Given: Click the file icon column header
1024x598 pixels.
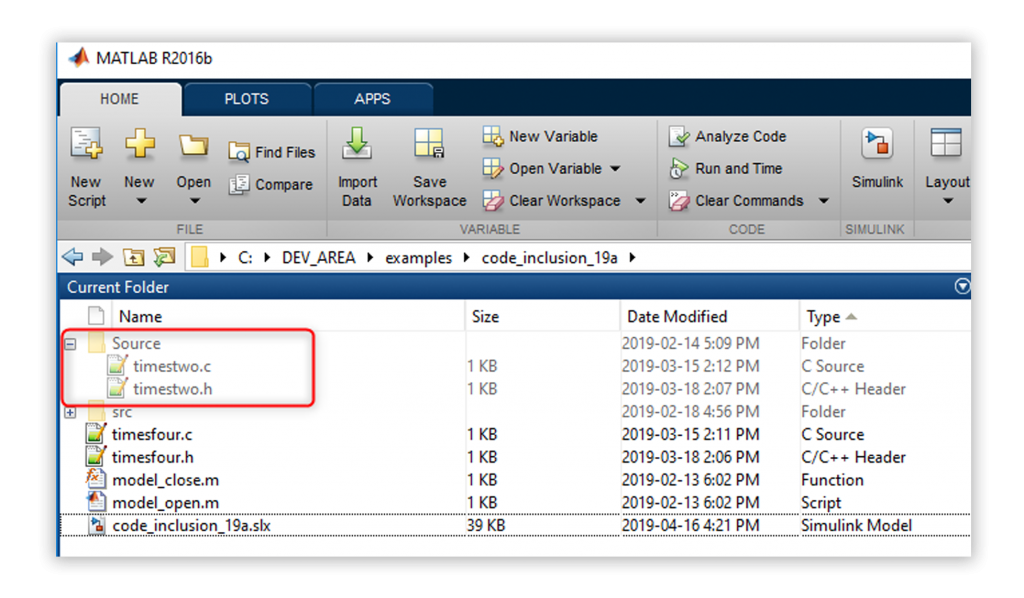Looking at the screenshot, I should (x=96, y=316).
